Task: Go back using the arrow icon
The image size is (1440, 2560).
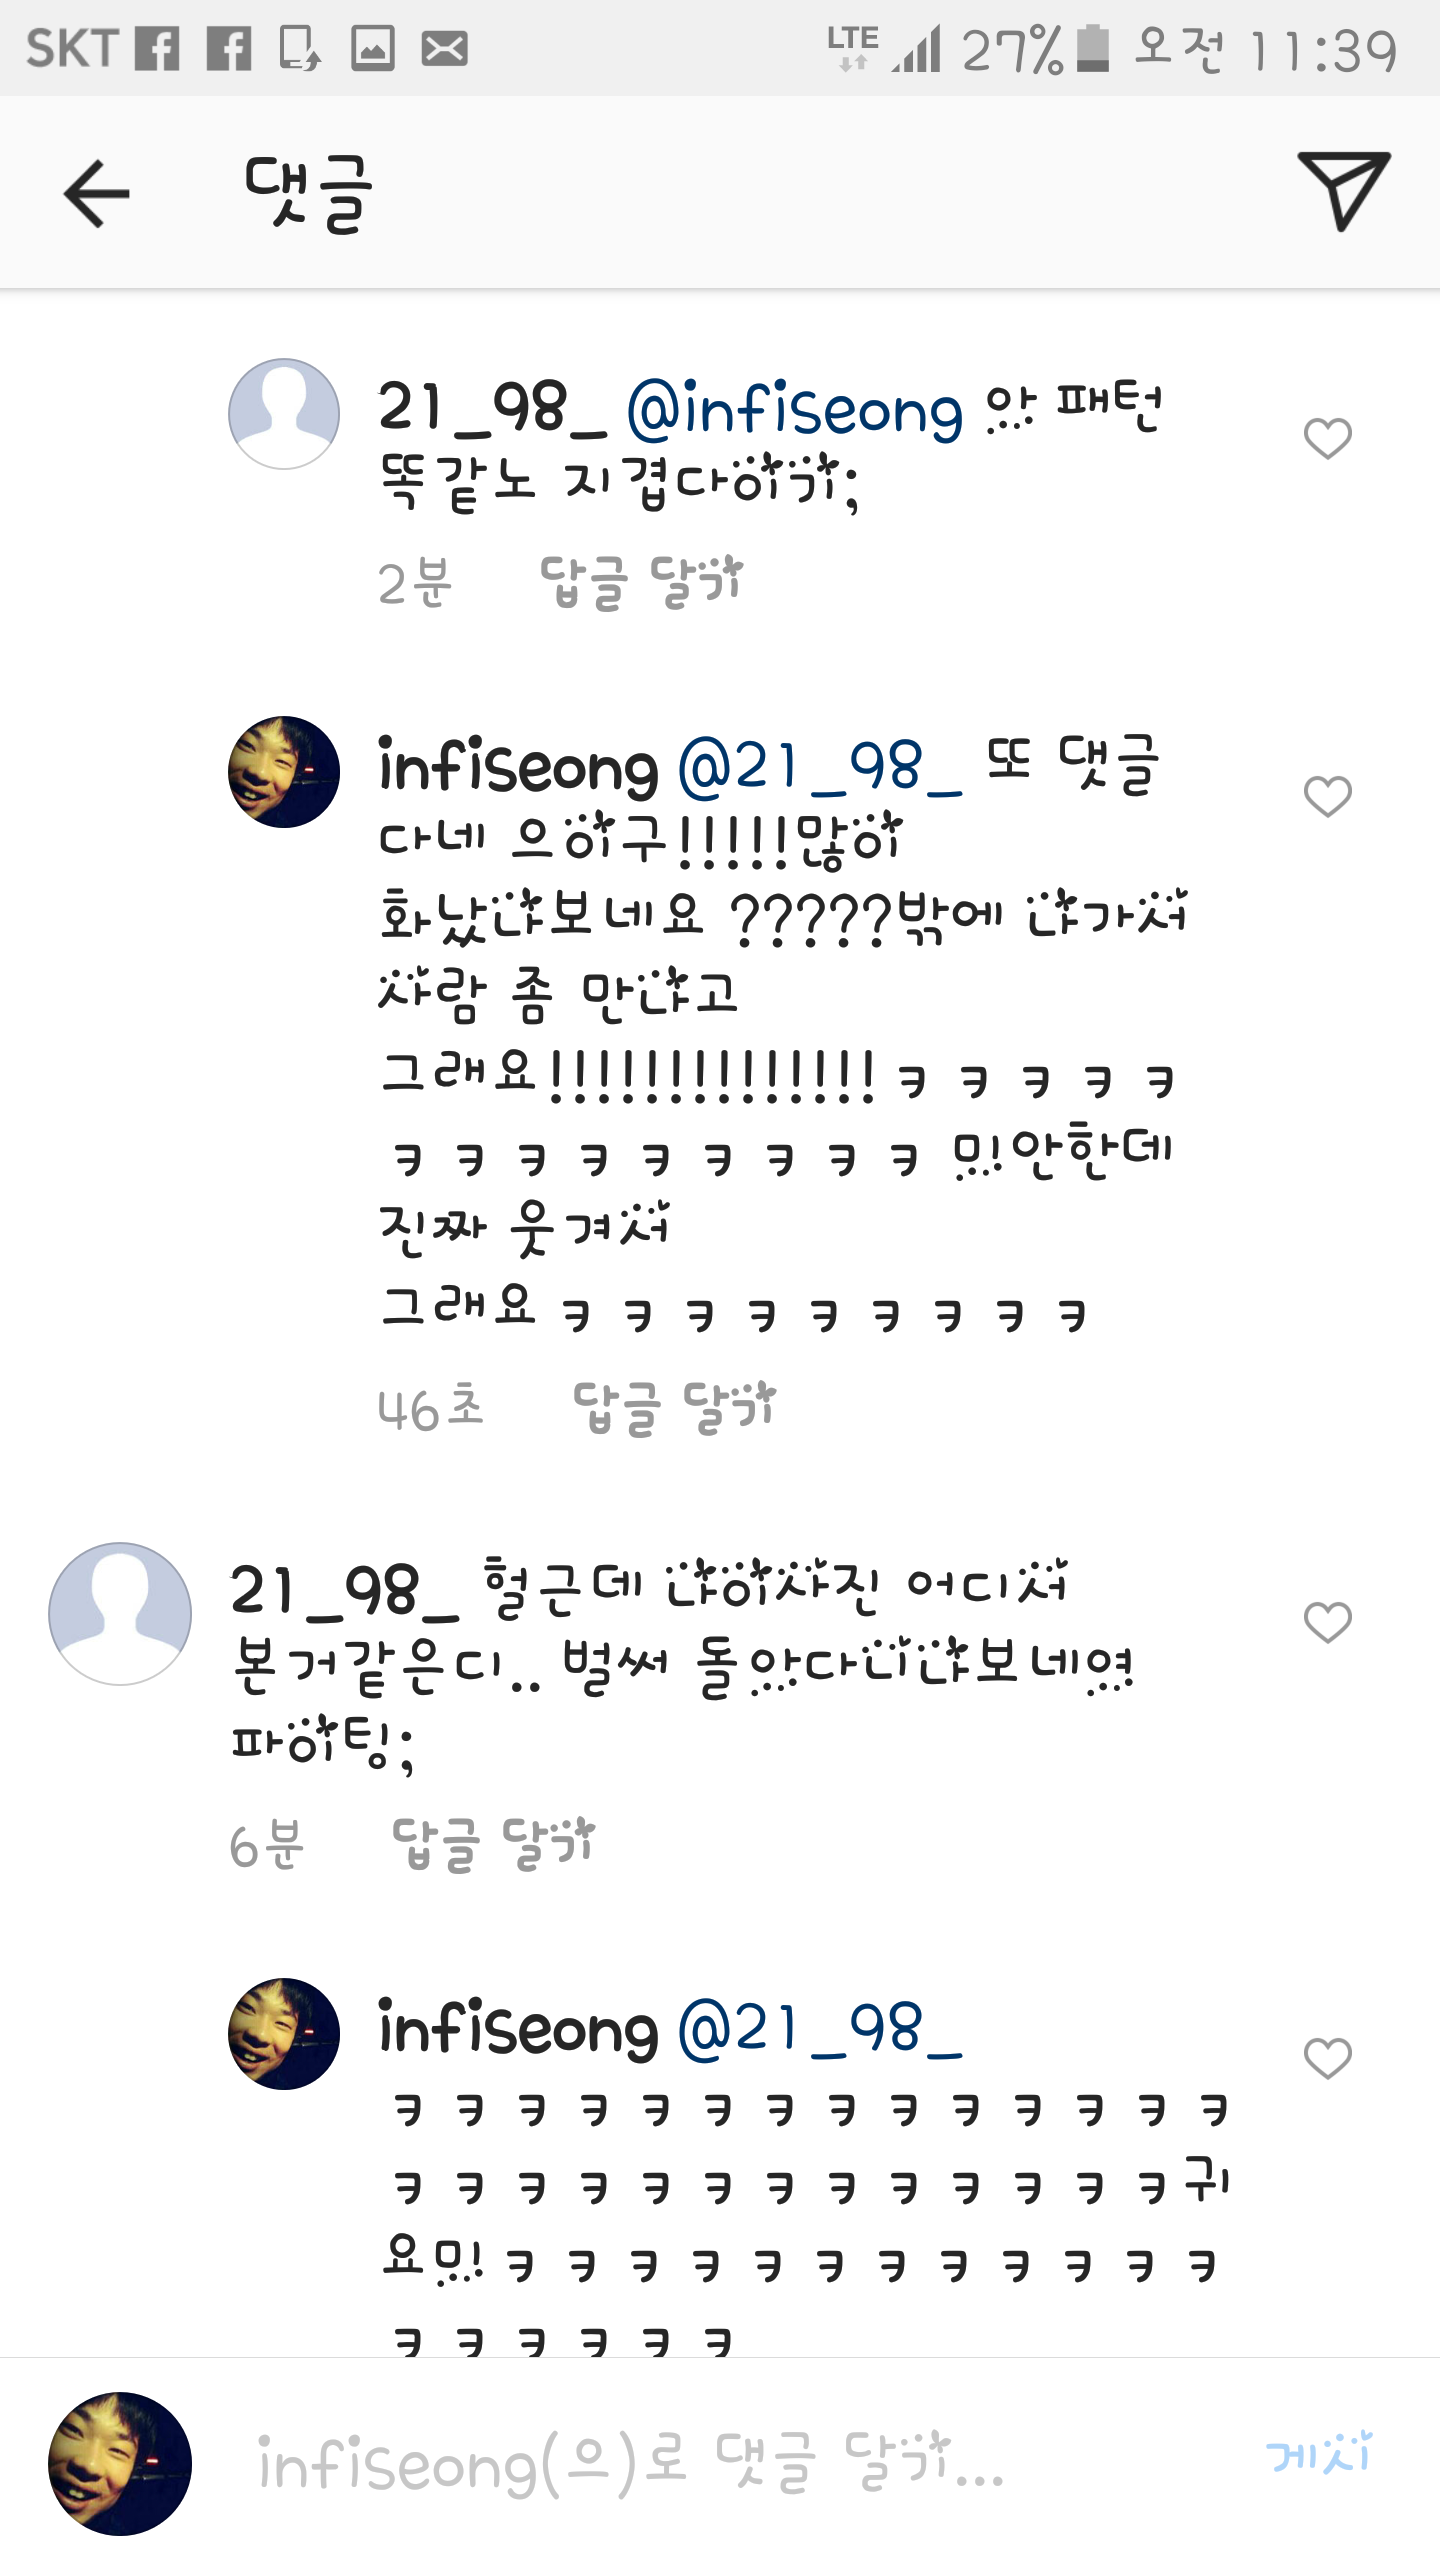Action: click(97, 193)
